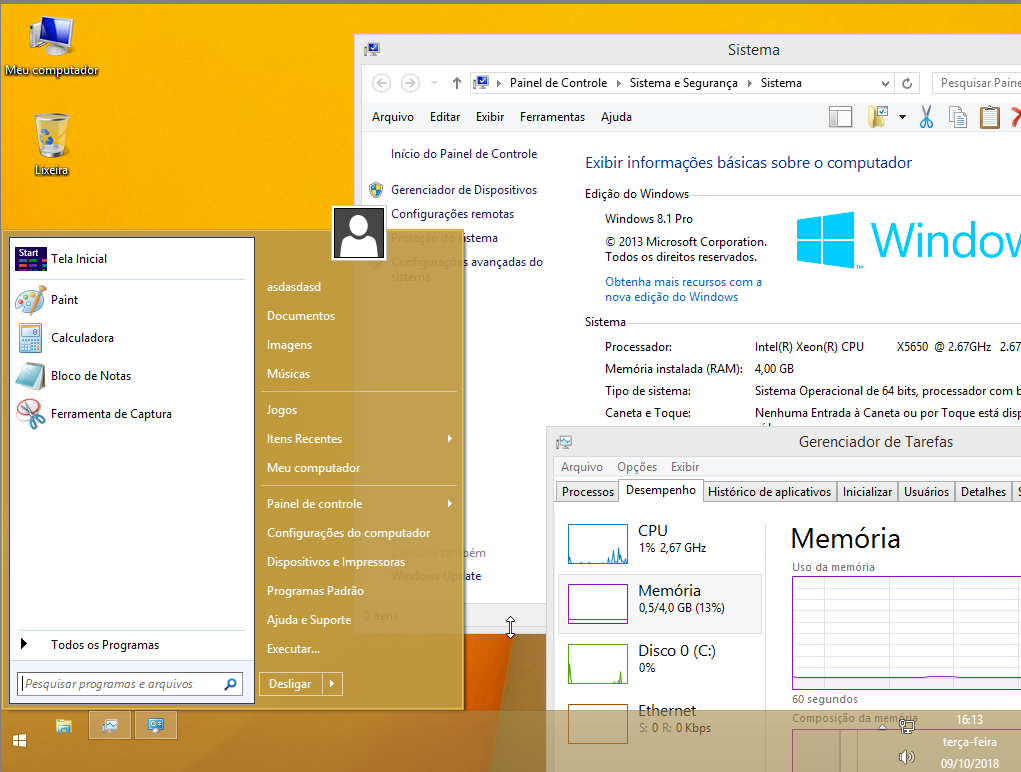
Task: Open Ferramentas menu in Sistema window
Action: [552, 117]
